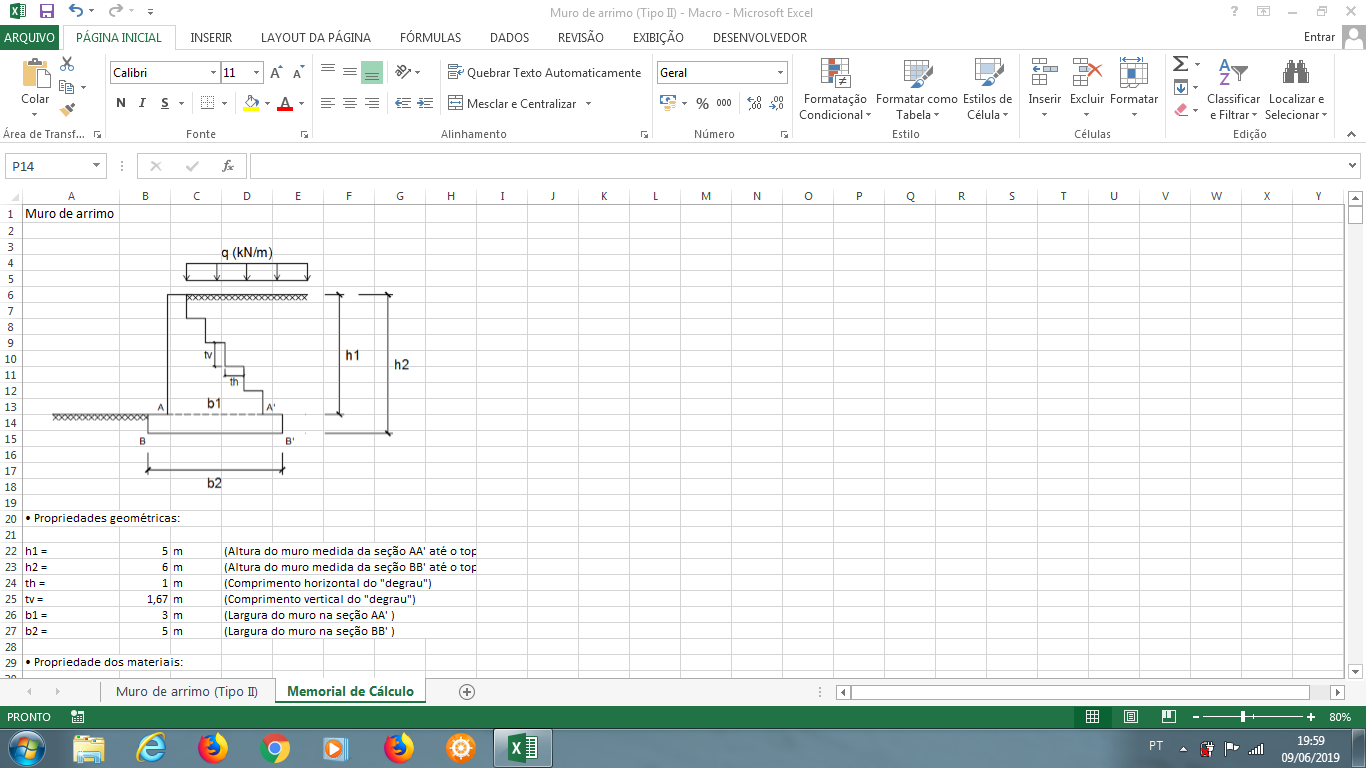The image size is (1366, 768).
Task: Align cell text to the right
Action: 372,103
